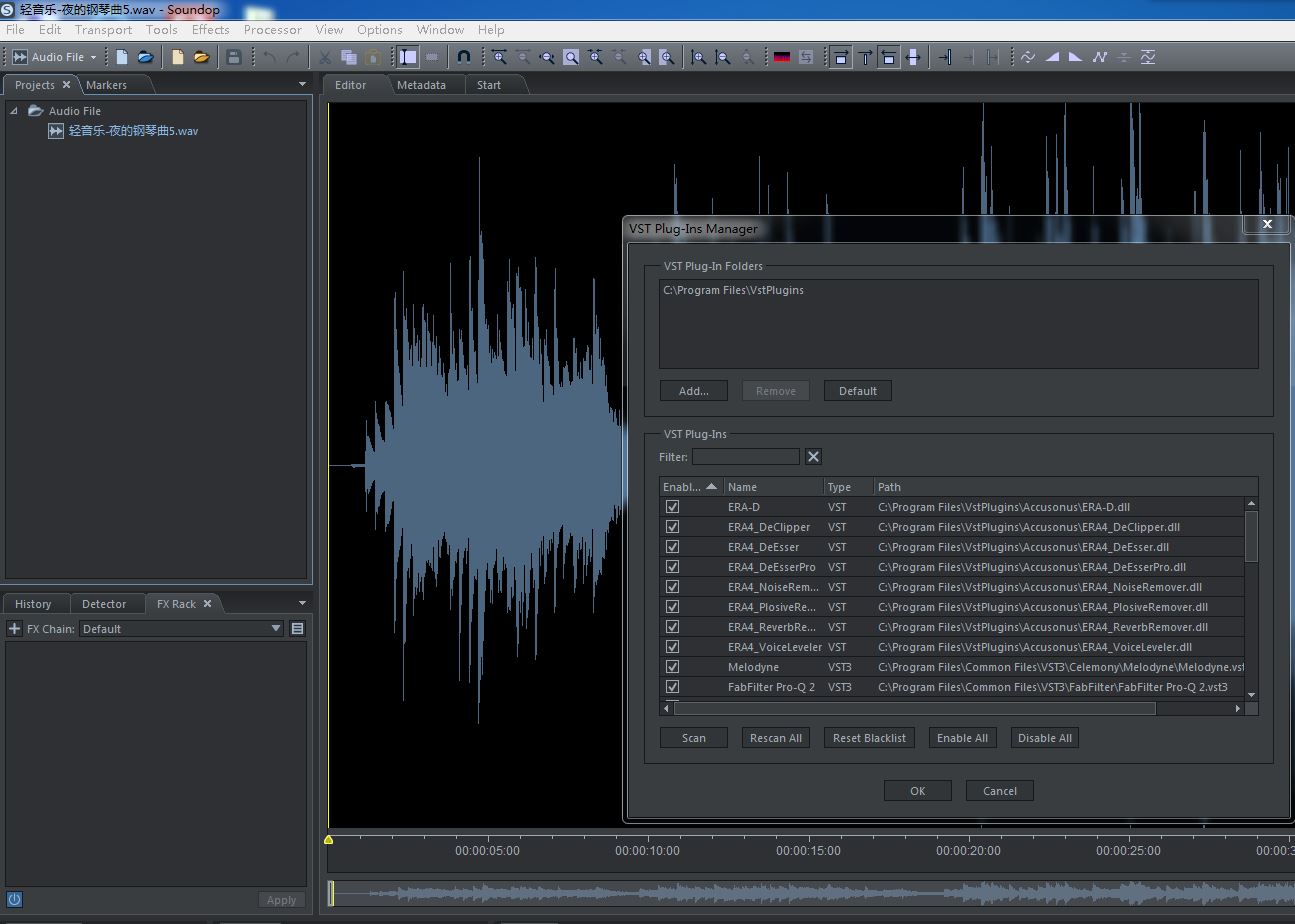This screenshot has width=1295, height=924.
Task: Toggle the FabFilter Pro-Q 2 checkbox
Action: tap(672, 687)
